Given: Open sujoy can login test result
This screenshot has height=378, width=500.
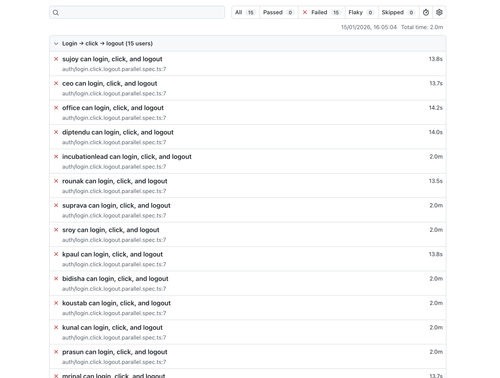Looking at the screenshot, I should (112, 59).
